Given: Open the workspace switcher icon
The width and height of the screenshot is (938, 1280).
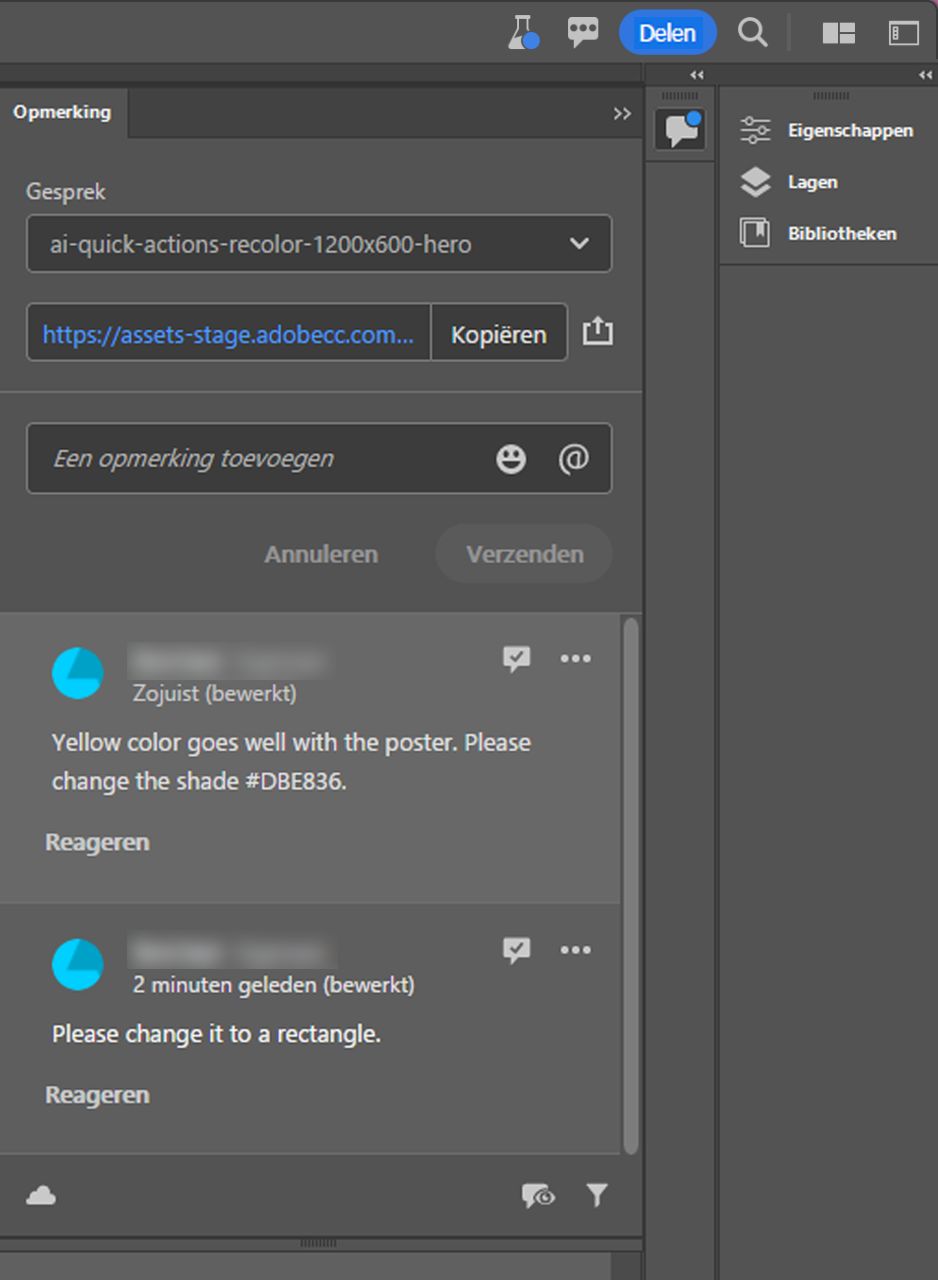Looking at the screenshot, I should pos(838,33).
